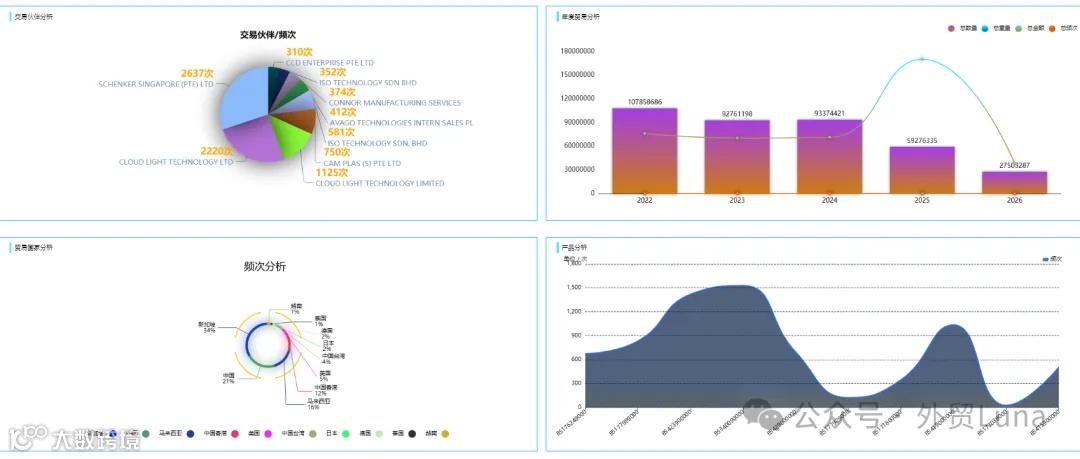Screen dimensions: 1080x459
Task: Click SCHENKER SINGAPORE (PTE) LTD label
Action: click(x=156, y=83)
